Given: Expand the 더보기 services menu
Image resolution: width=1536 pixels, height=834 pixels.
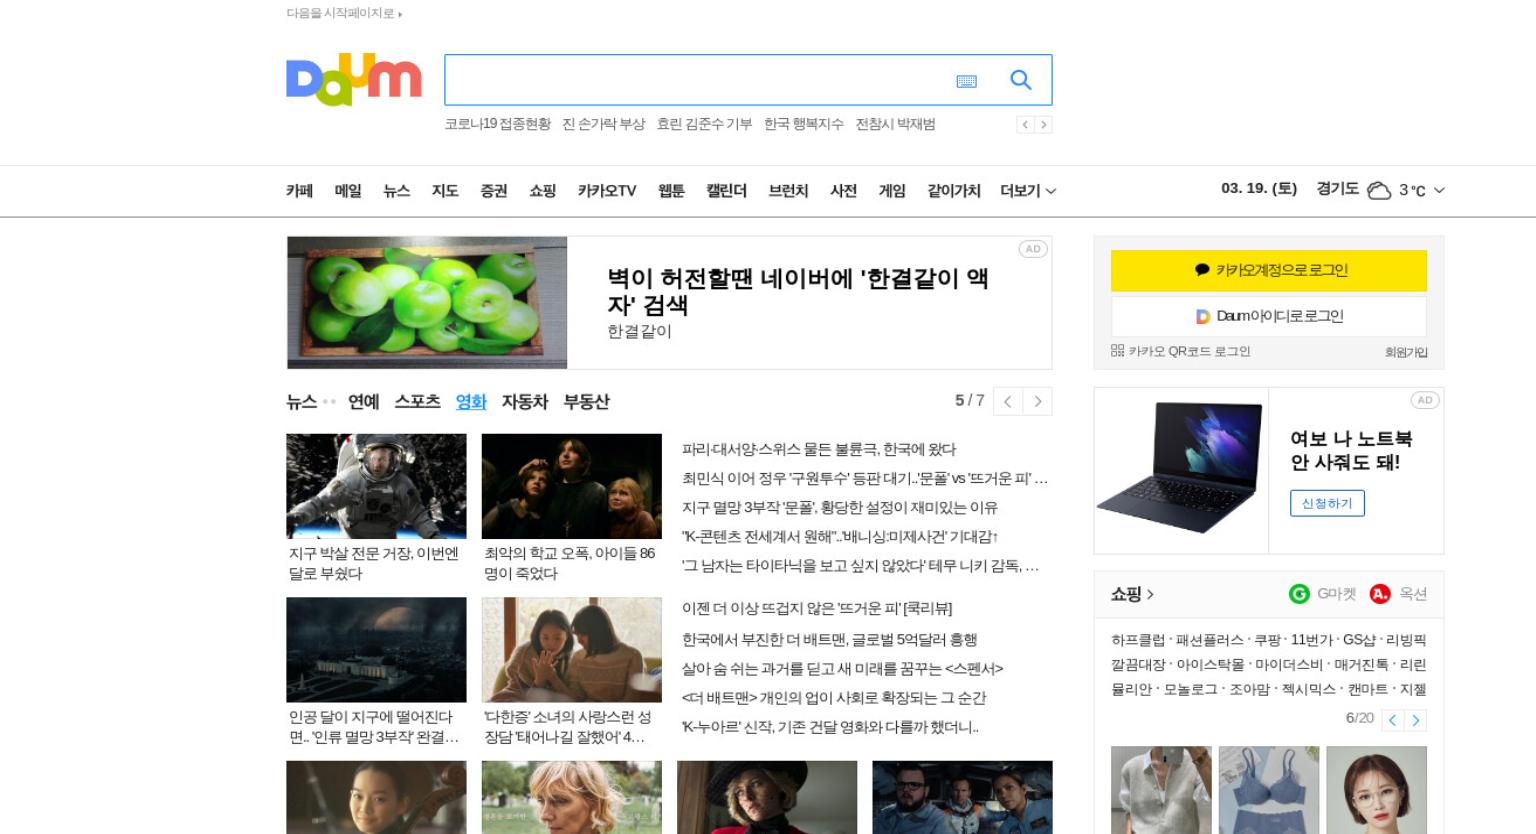Looking at the screenshot, I should [1028, 191].
